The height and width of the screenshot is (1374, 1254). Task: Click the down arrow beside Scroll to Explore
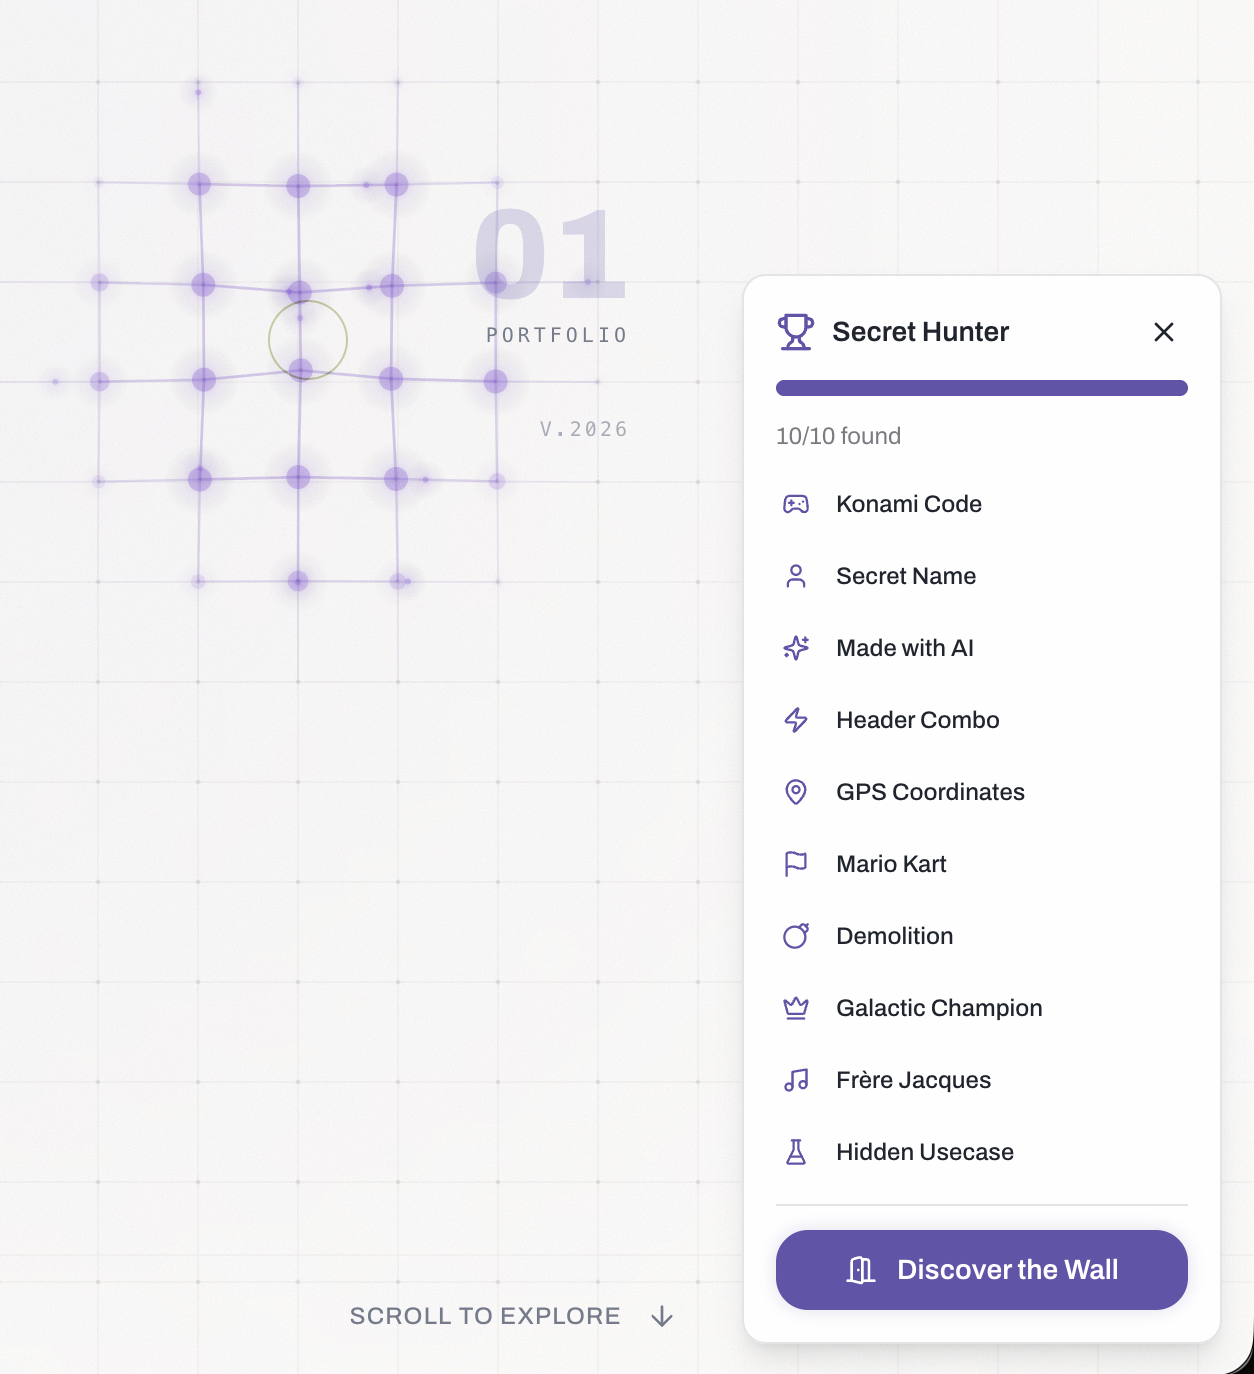point(663,1317)
